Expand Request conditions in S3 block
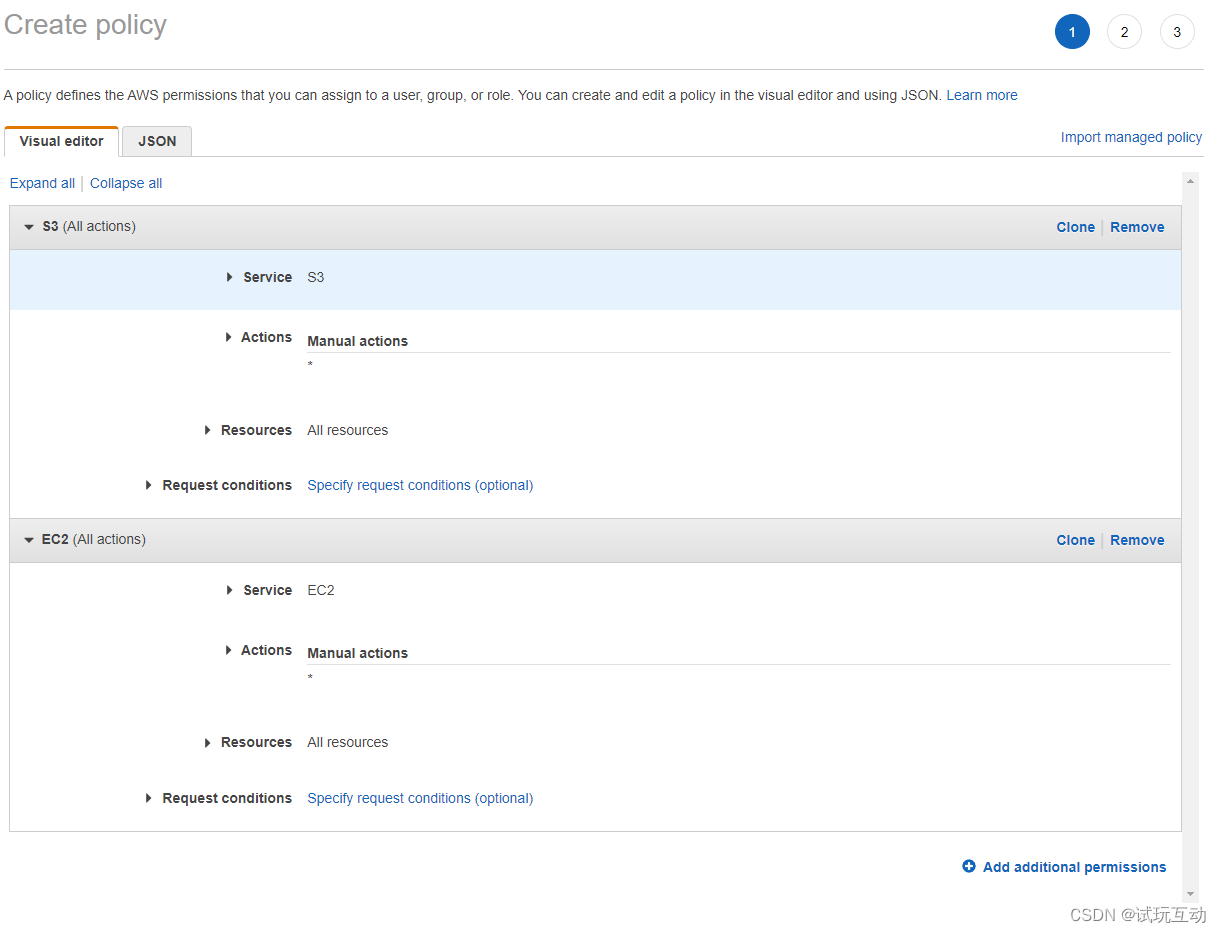This screenshot has width=1221, height=933. click(149, 485)
